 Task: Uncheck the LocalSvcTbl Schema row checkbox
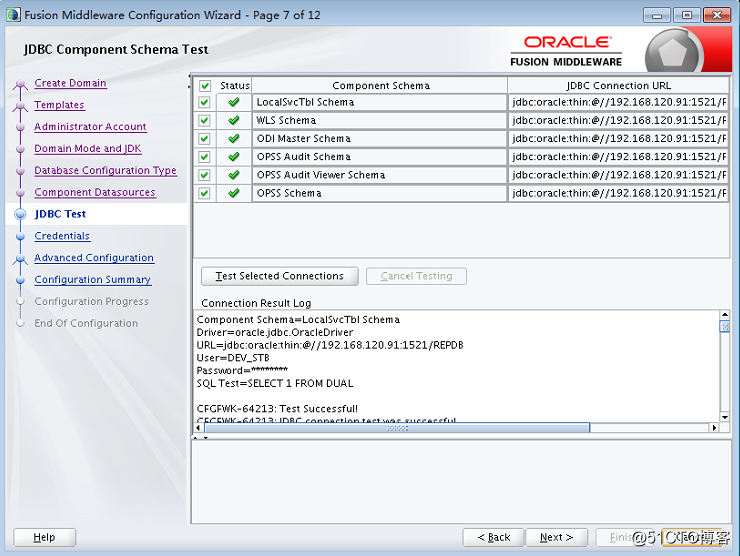[x=204, y=102]
